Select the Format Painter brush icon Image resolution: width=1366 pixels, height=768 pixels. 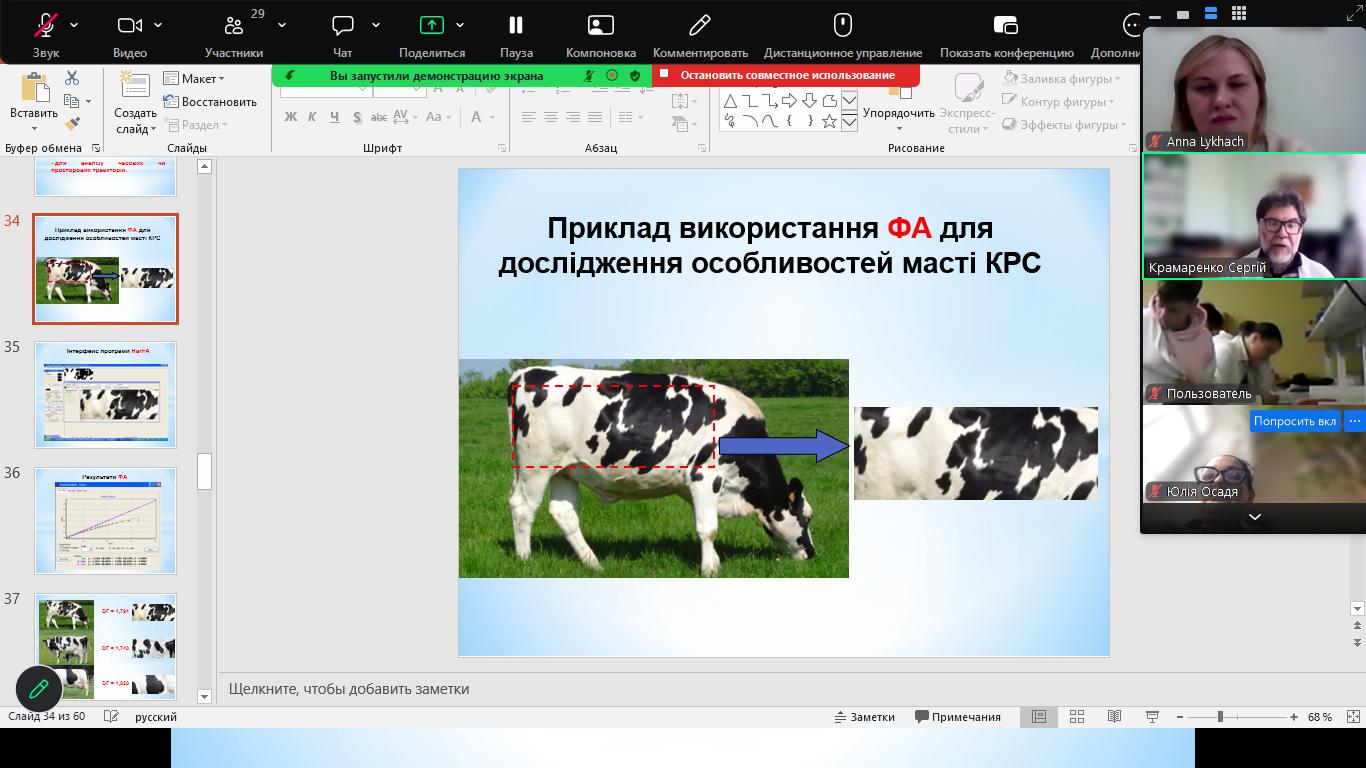coord(72,124)
